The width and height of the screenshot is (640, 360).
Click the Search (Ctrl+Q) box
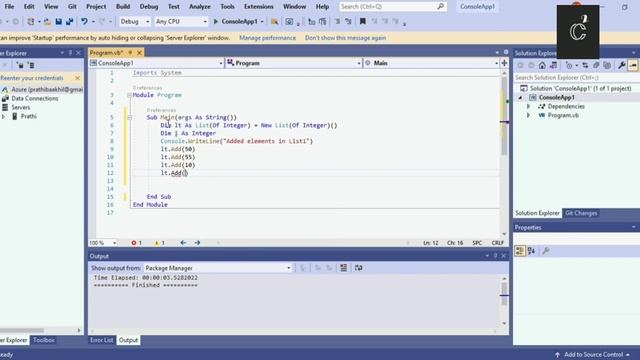pos(392,7)
